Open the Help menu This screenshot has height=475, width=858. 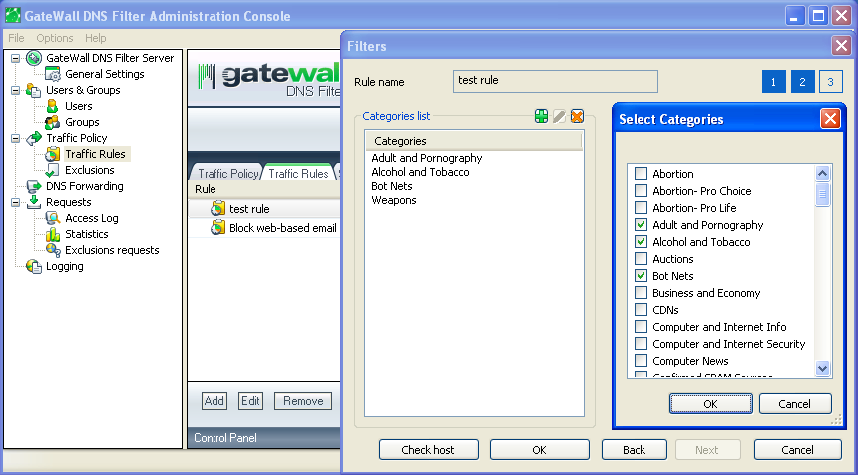tap(95, 38)
